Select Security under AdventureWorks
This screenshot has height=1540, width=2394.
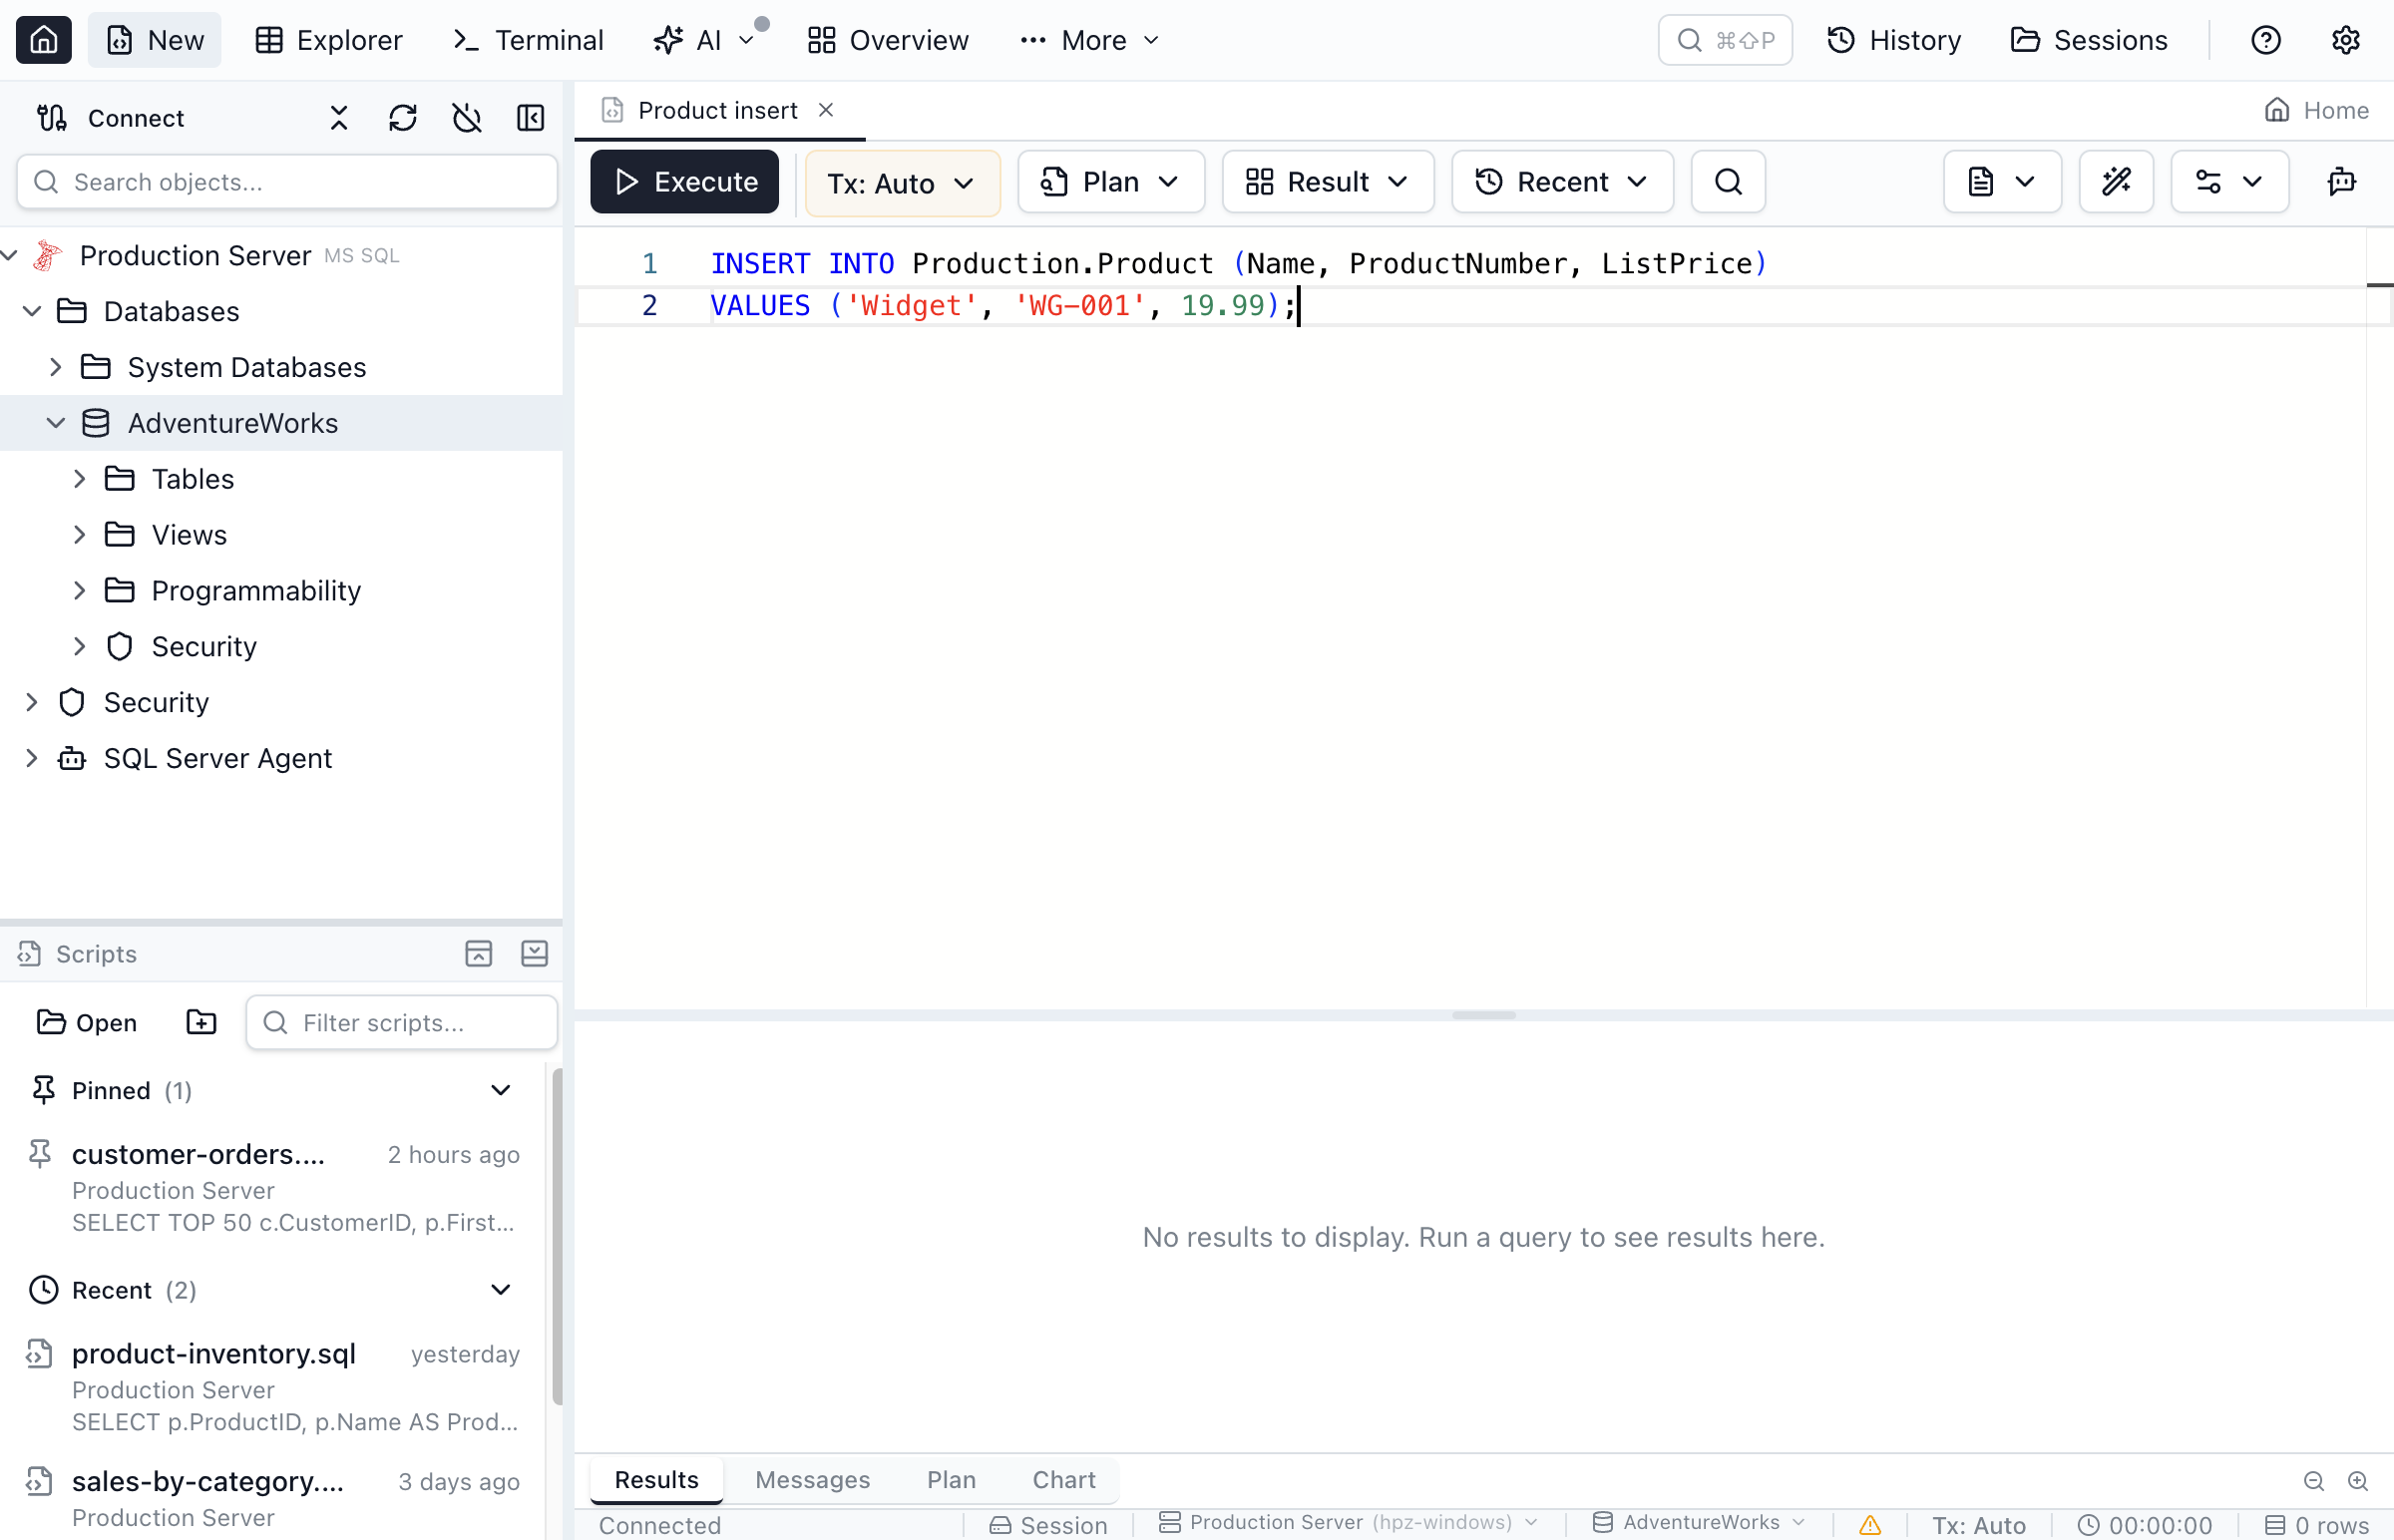coord(204,647)
